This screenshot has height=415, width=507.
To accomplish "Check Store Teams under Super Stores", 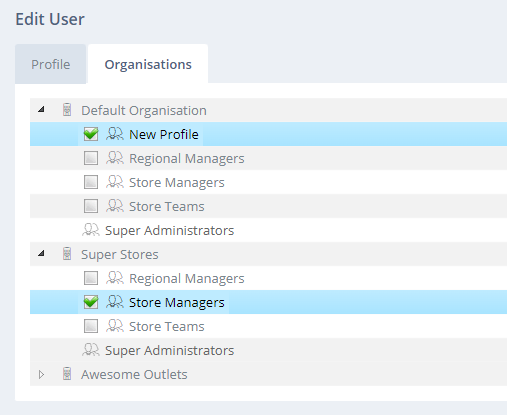I will coord(91,326).
